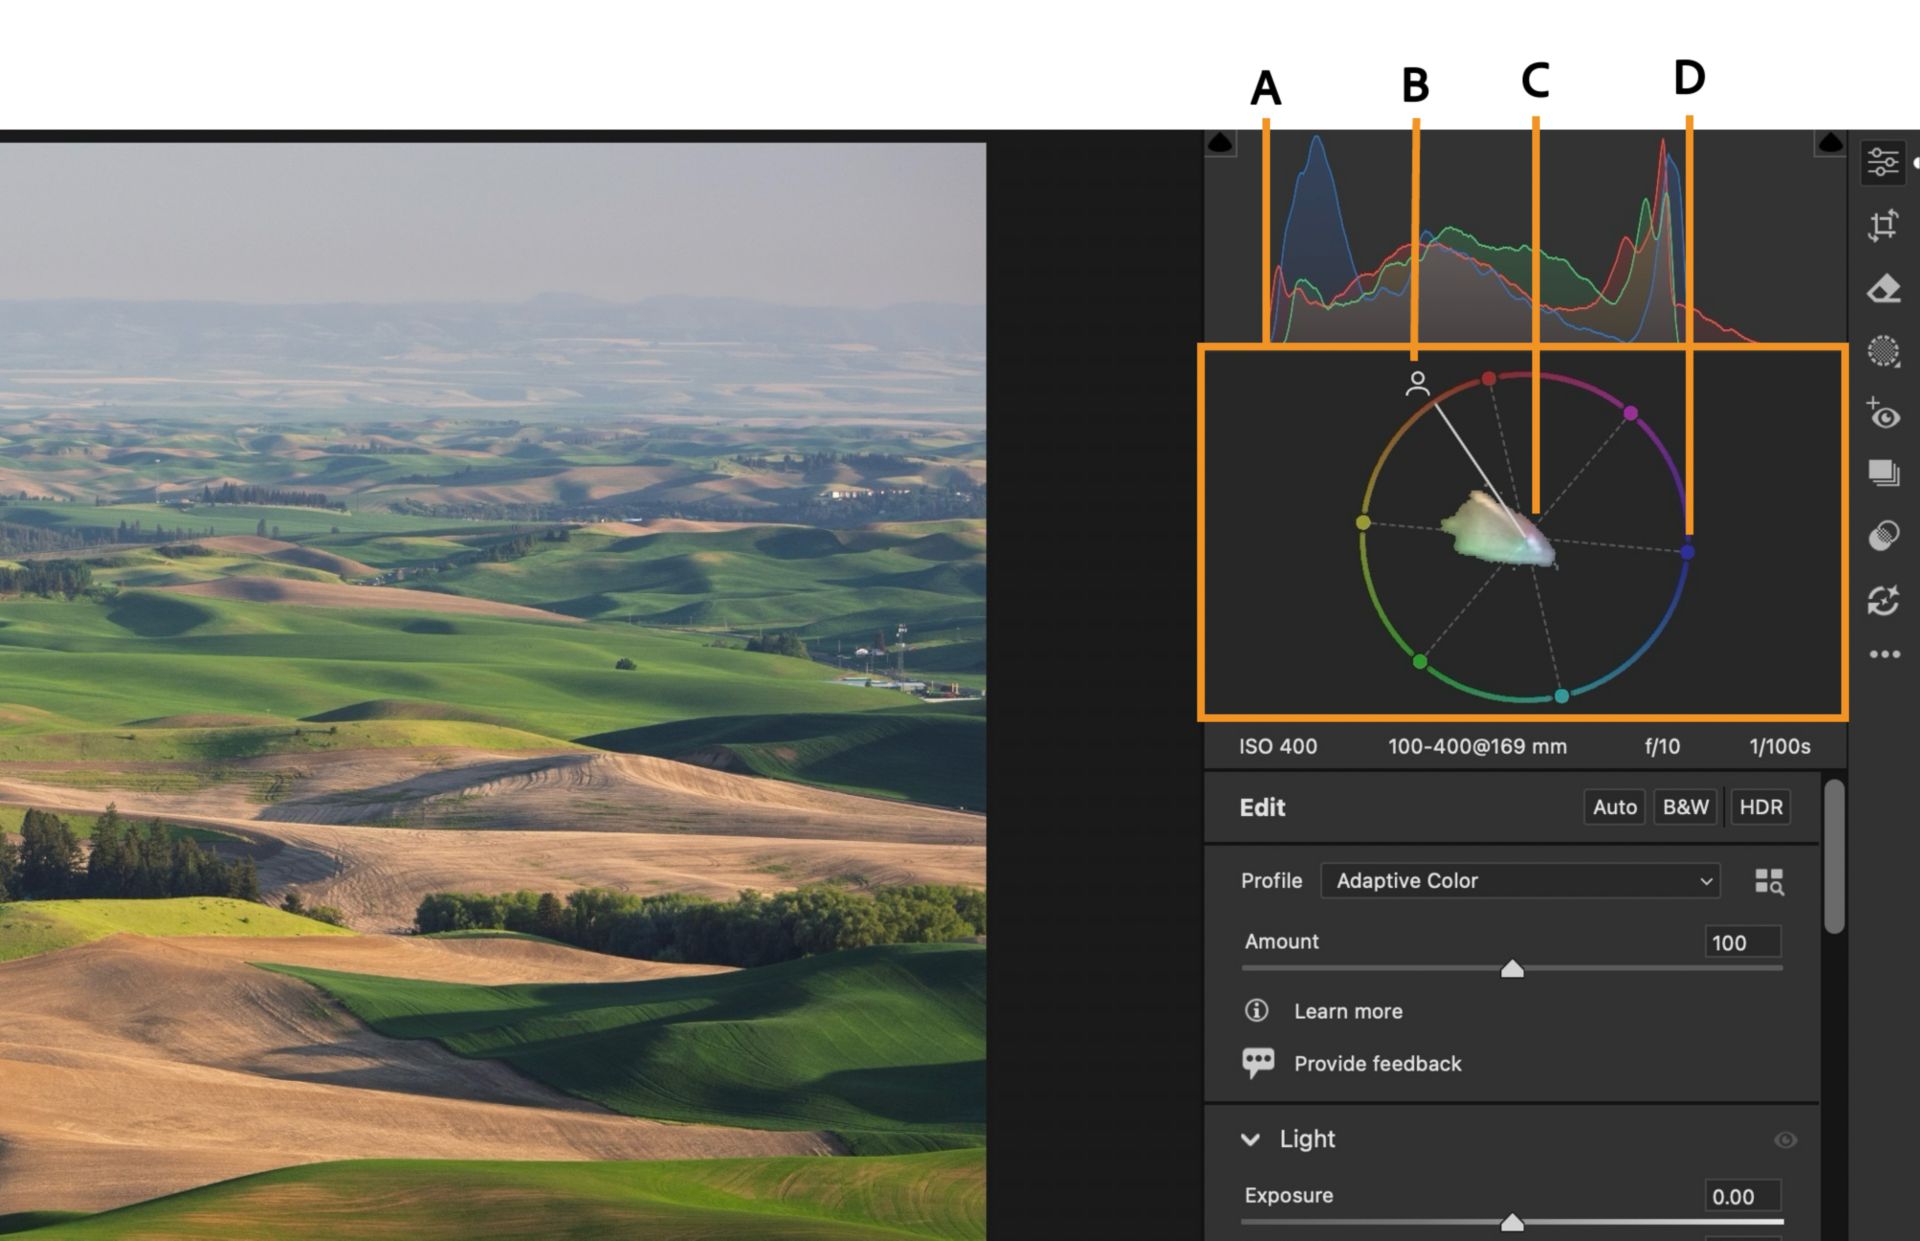Screen dimensions: 1920x1241
Task: Select the Edit sliders panel icon
Action: click(x=1882, y=162)
